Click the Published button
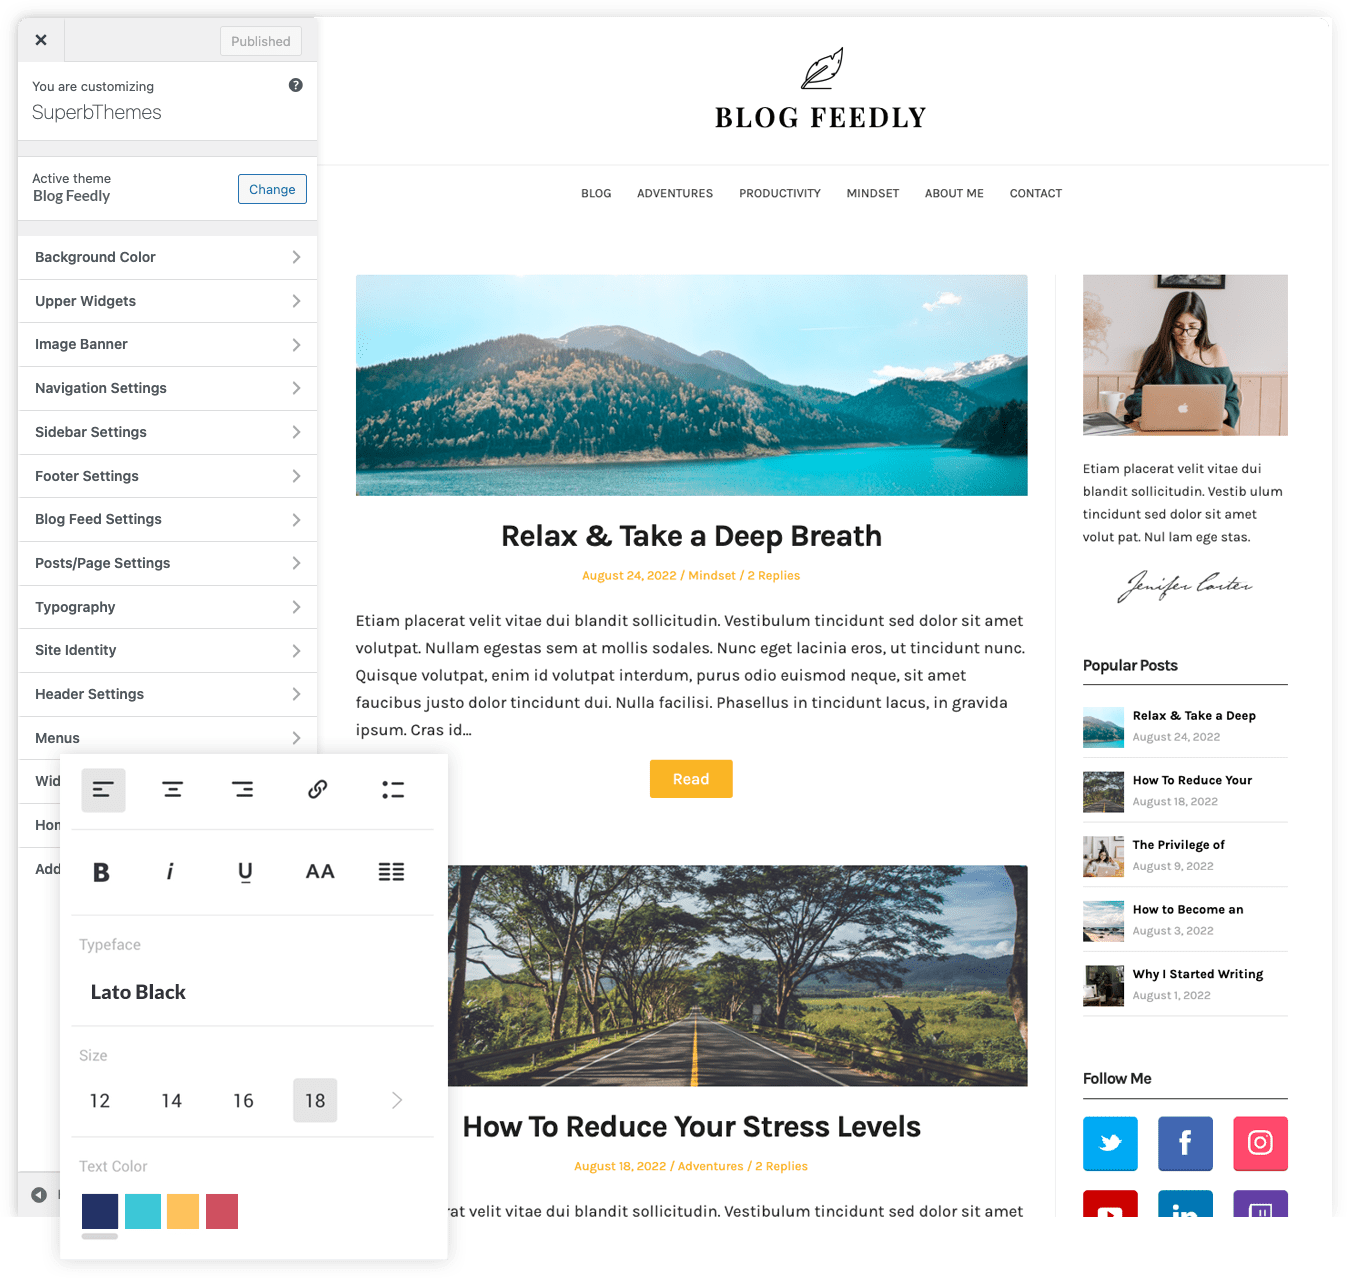Screen dimensions: 1347x1278 point(261,41)
